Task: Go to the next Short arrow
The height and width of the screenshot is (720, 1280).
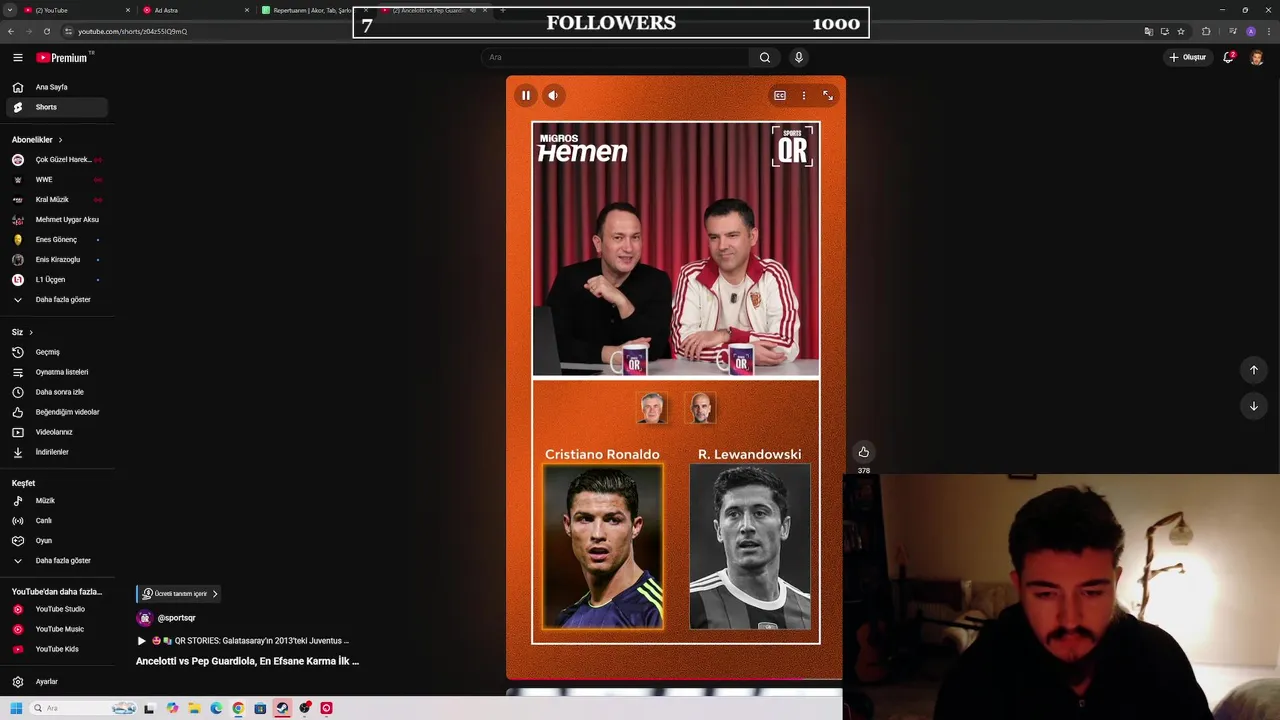Action: click(1254, 406)
